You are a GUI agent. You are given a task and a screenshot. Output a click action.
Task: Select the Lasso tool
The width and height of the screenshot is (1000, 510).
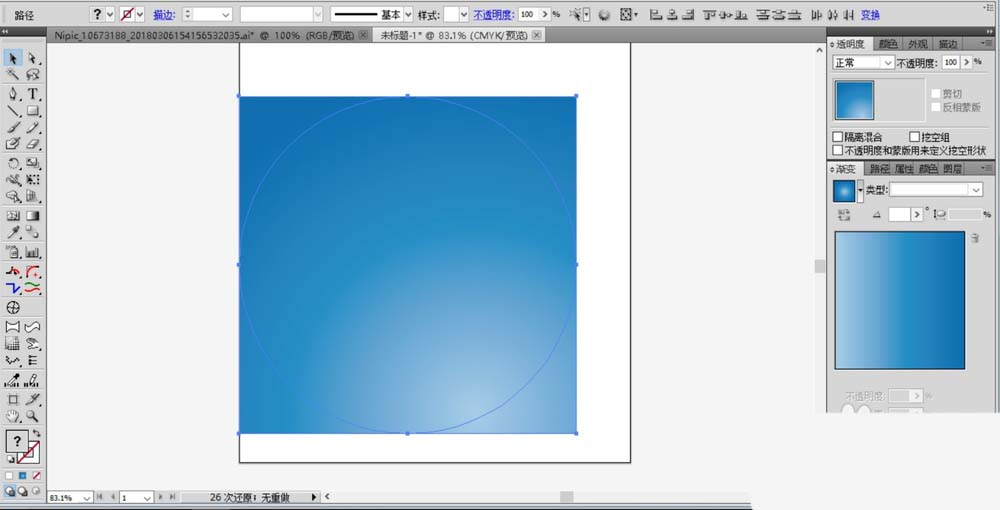pyautogui.click(x=33, y=75)
